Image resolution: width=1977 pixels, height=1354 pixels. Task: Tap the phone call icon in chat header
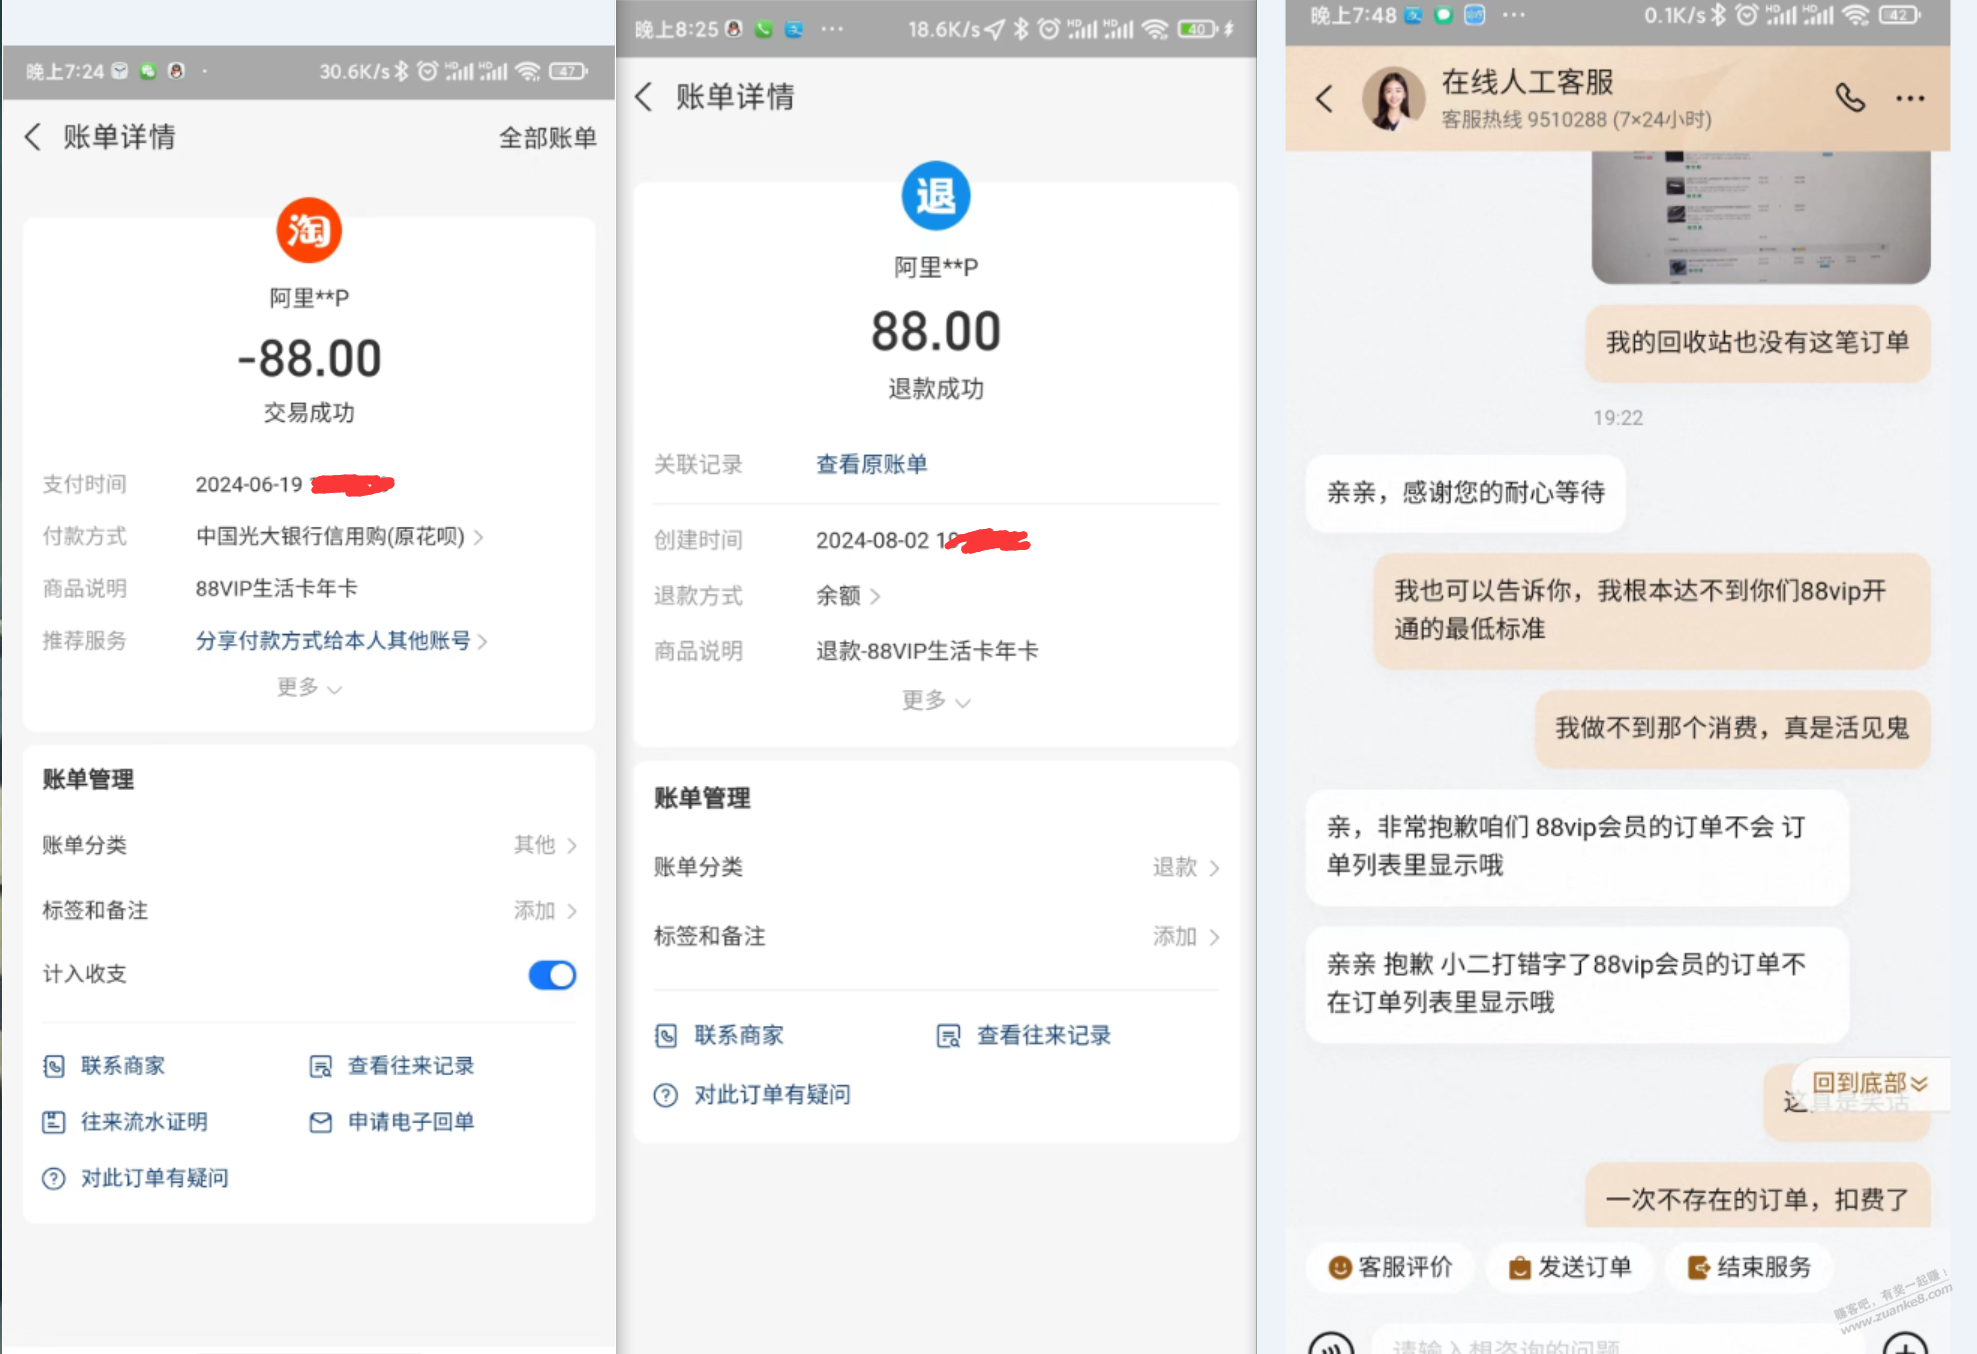(1849, 97)
